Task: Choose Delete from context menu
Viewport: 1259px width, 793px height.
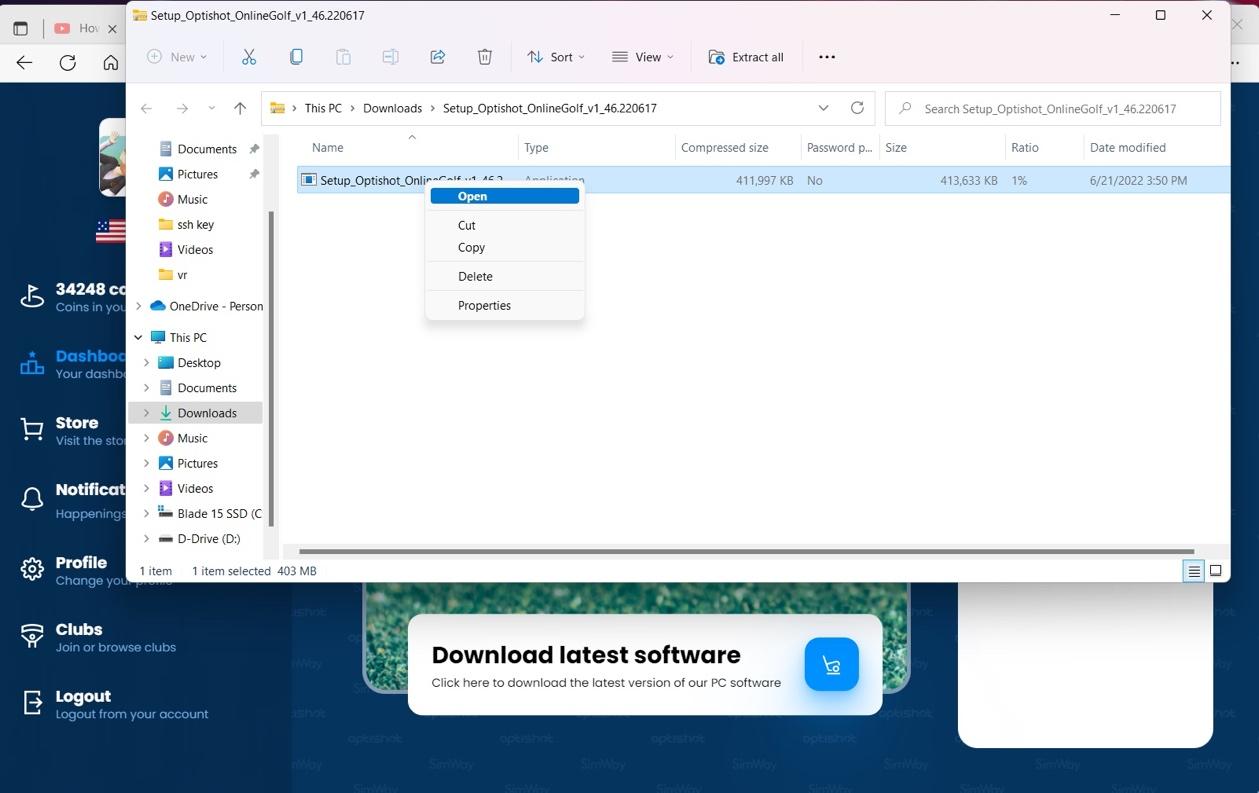Action: click(x=505, y=276)
